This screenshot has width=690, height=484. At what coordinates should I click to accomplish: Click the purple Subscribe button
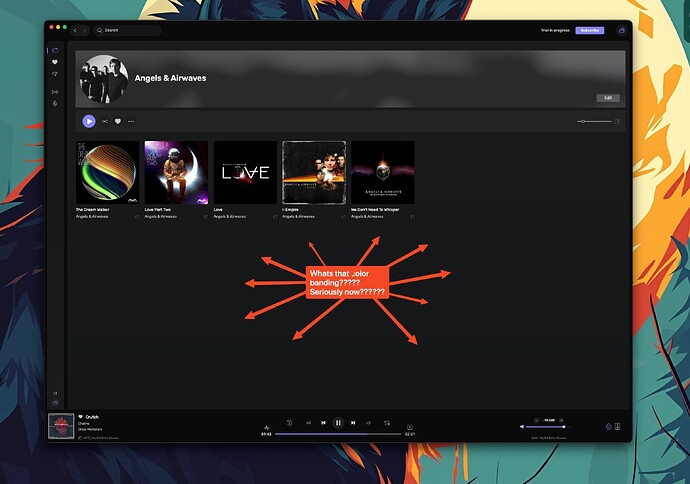[x=590, y=30]
